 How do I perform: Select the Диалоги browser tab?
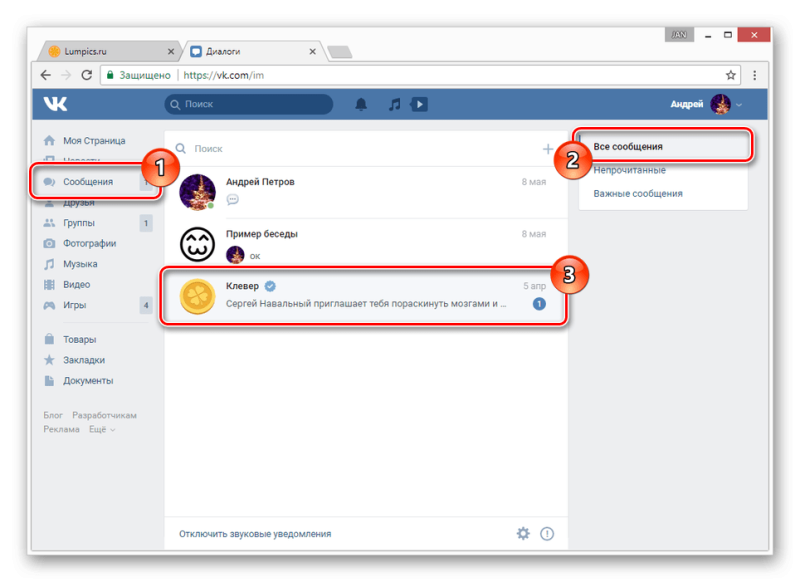[x=254, y=52]
